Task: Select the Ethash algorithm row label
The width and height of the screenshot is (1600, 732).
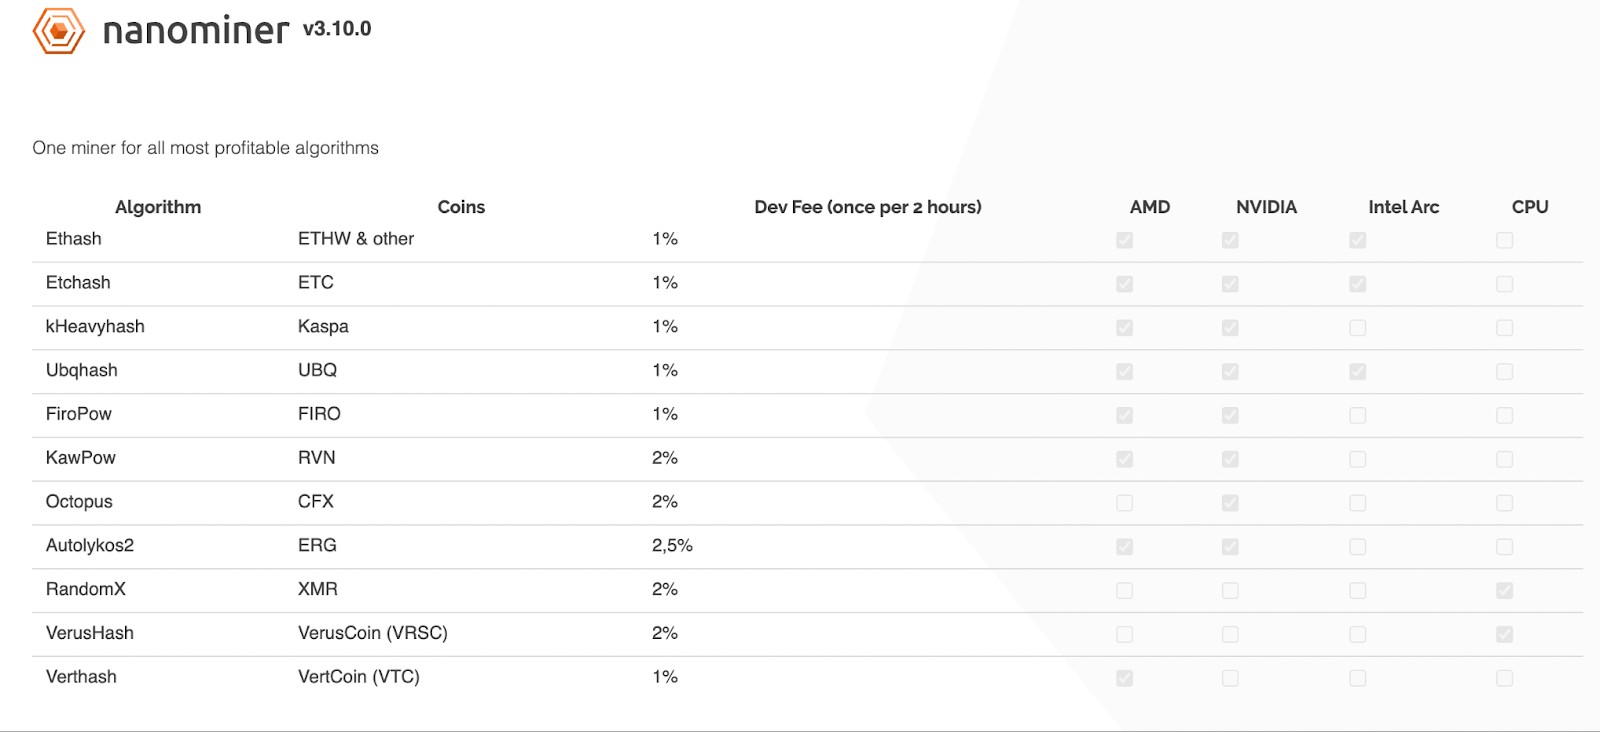Action: pyautogui.click(x=74, y=239)
